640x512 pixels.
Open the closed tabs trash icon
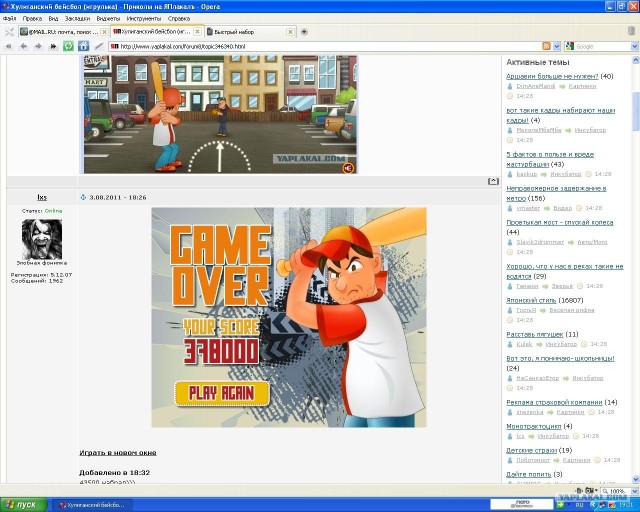click(x=631, y=31)
